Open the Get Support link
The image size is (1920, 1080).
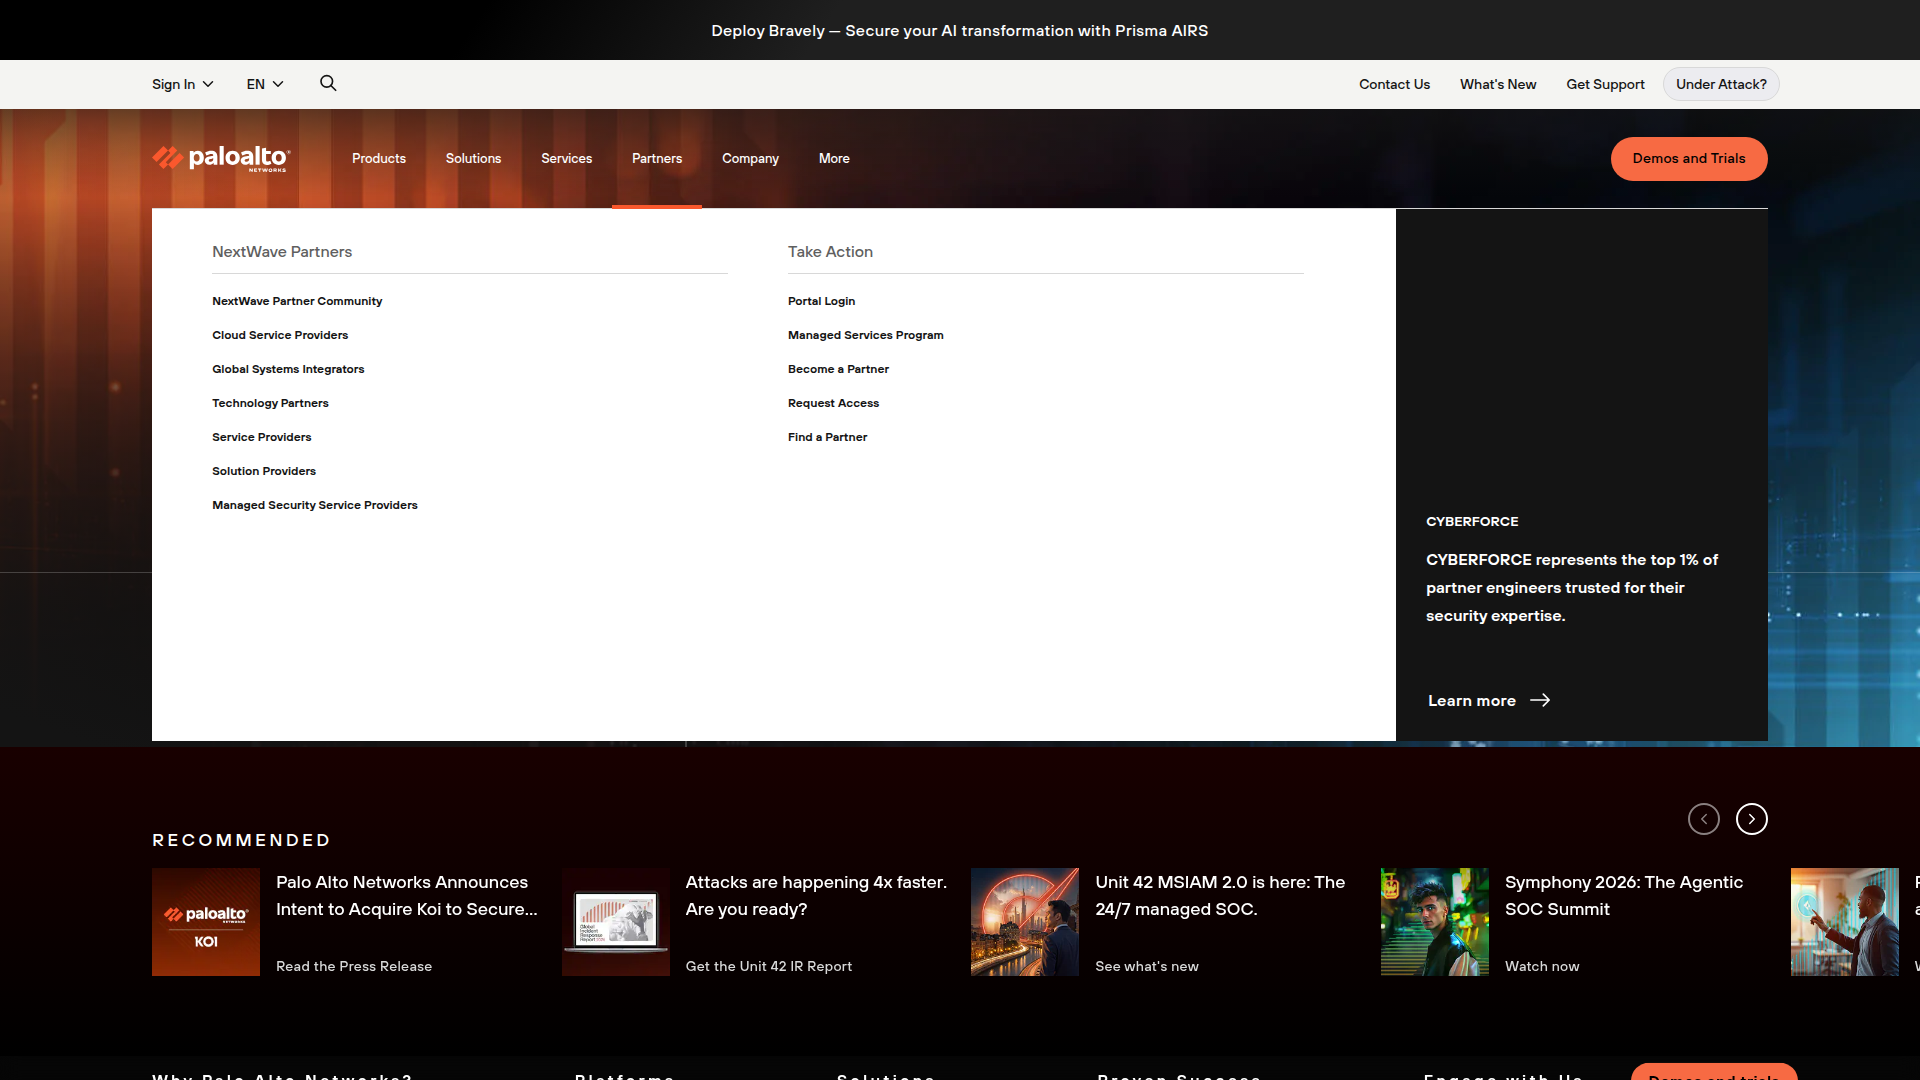point(1605,84)
